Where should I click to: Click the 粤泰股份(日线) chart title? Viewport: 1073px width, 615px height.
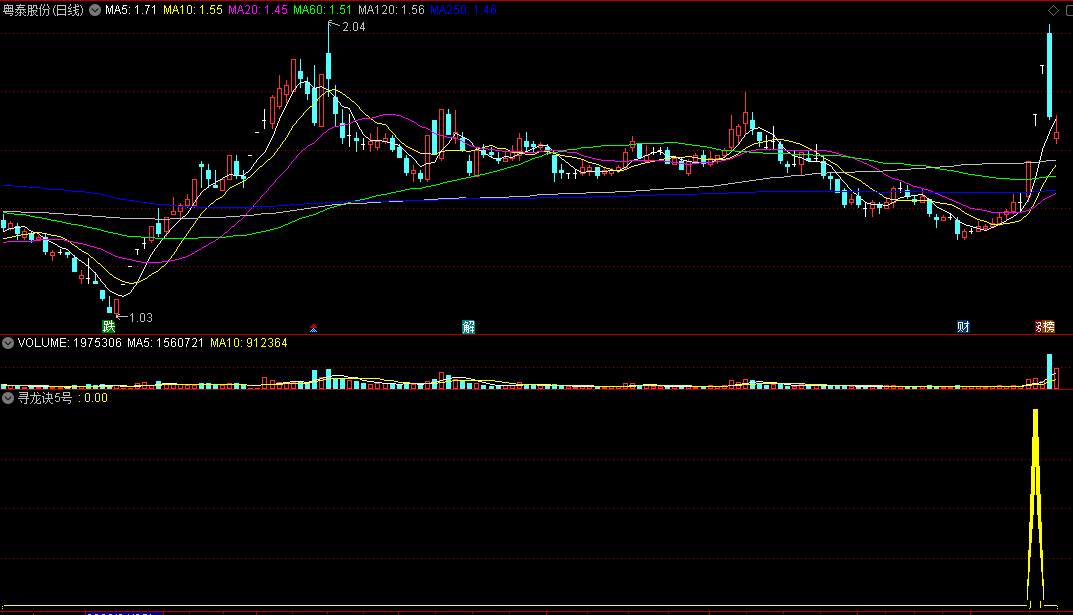[x=43, y=10]
